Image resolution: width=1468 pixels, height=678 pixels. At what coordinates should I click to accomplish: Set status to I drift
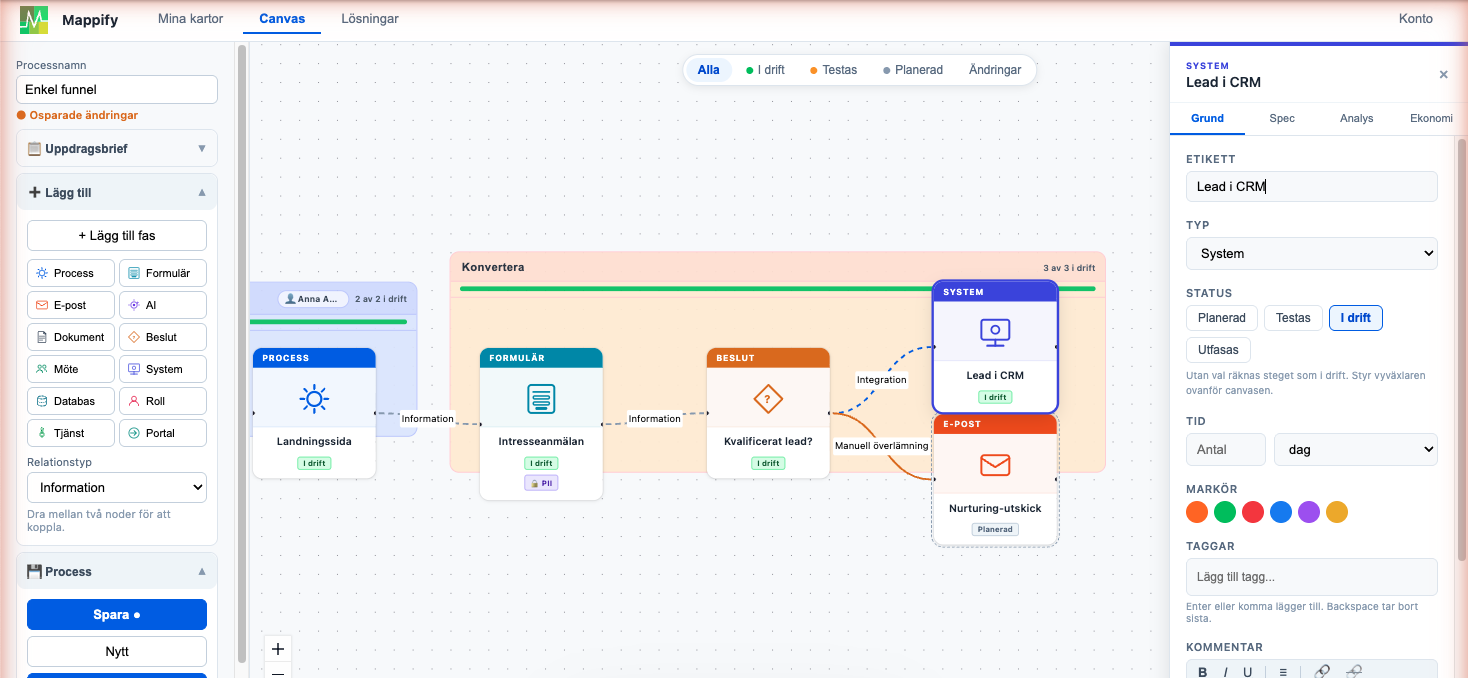coord(1356,318)
